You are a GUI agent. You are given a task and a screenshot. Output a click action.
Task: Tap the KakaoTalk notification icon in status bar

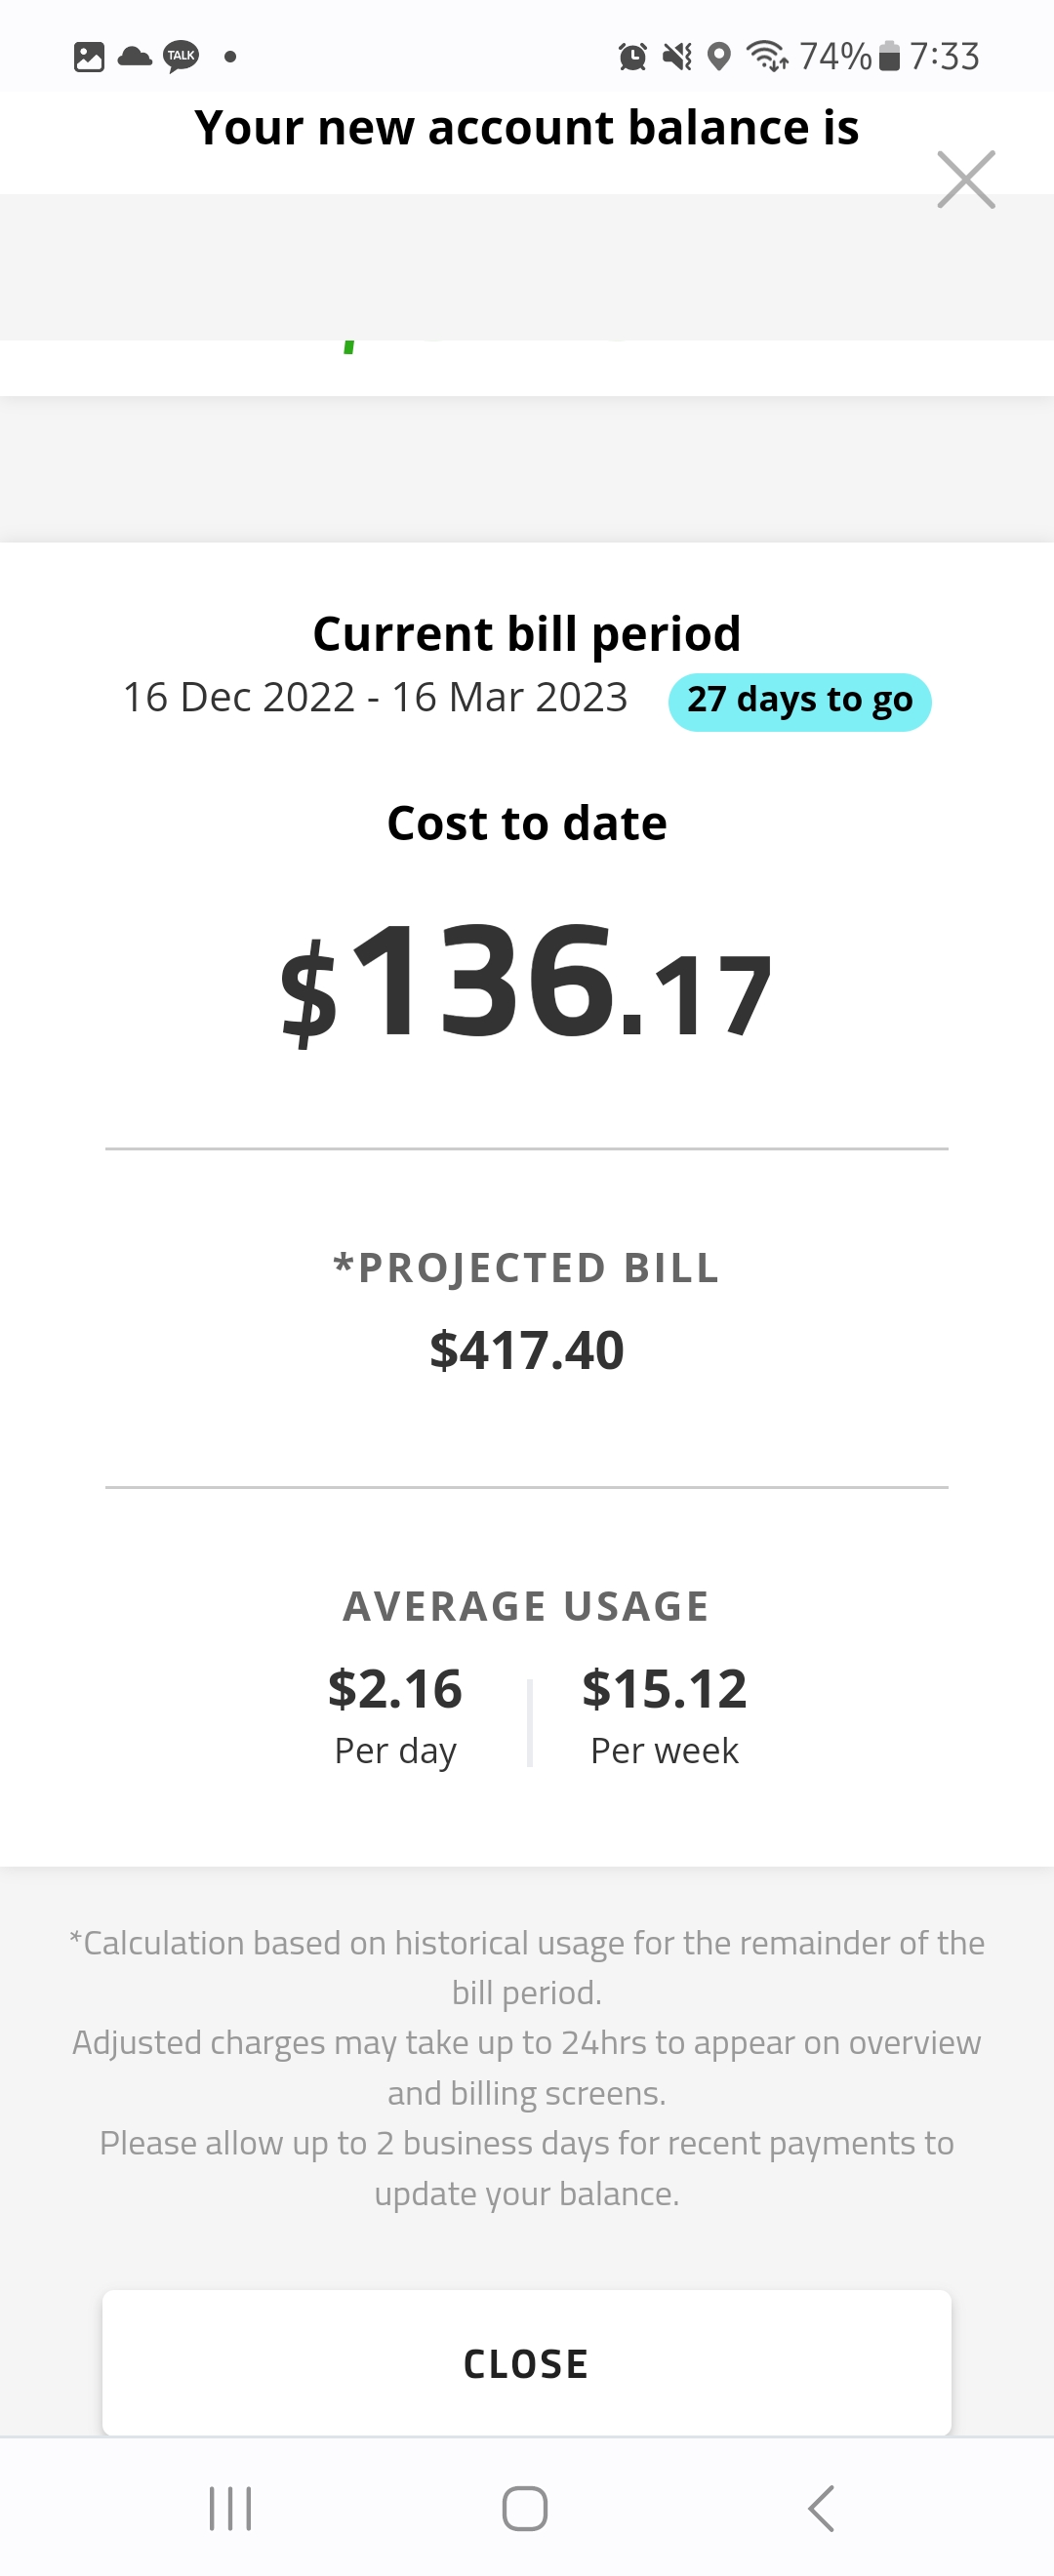coord(181,56)
